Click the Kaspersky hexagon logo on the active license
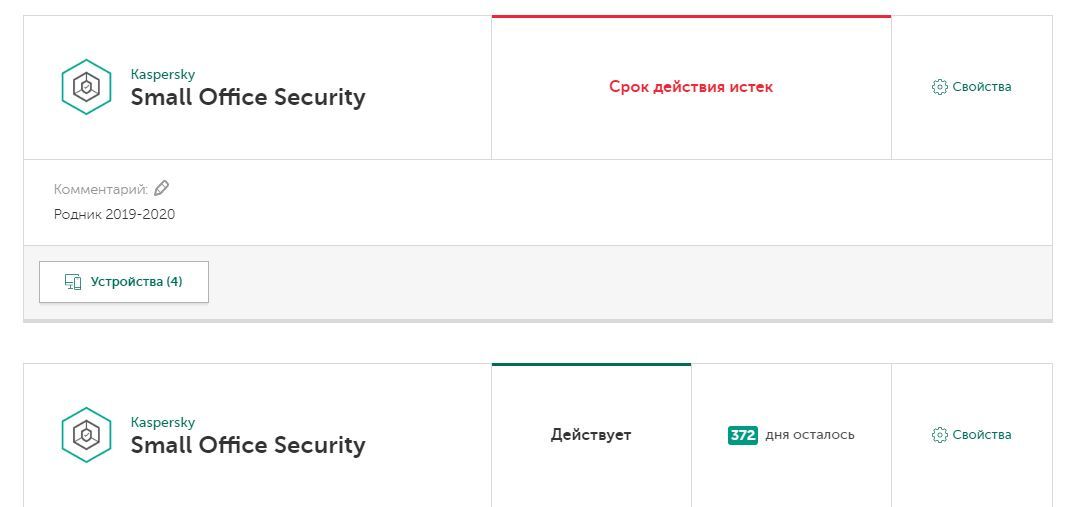This screenshot has width=1066, height=507. (86, 435)
